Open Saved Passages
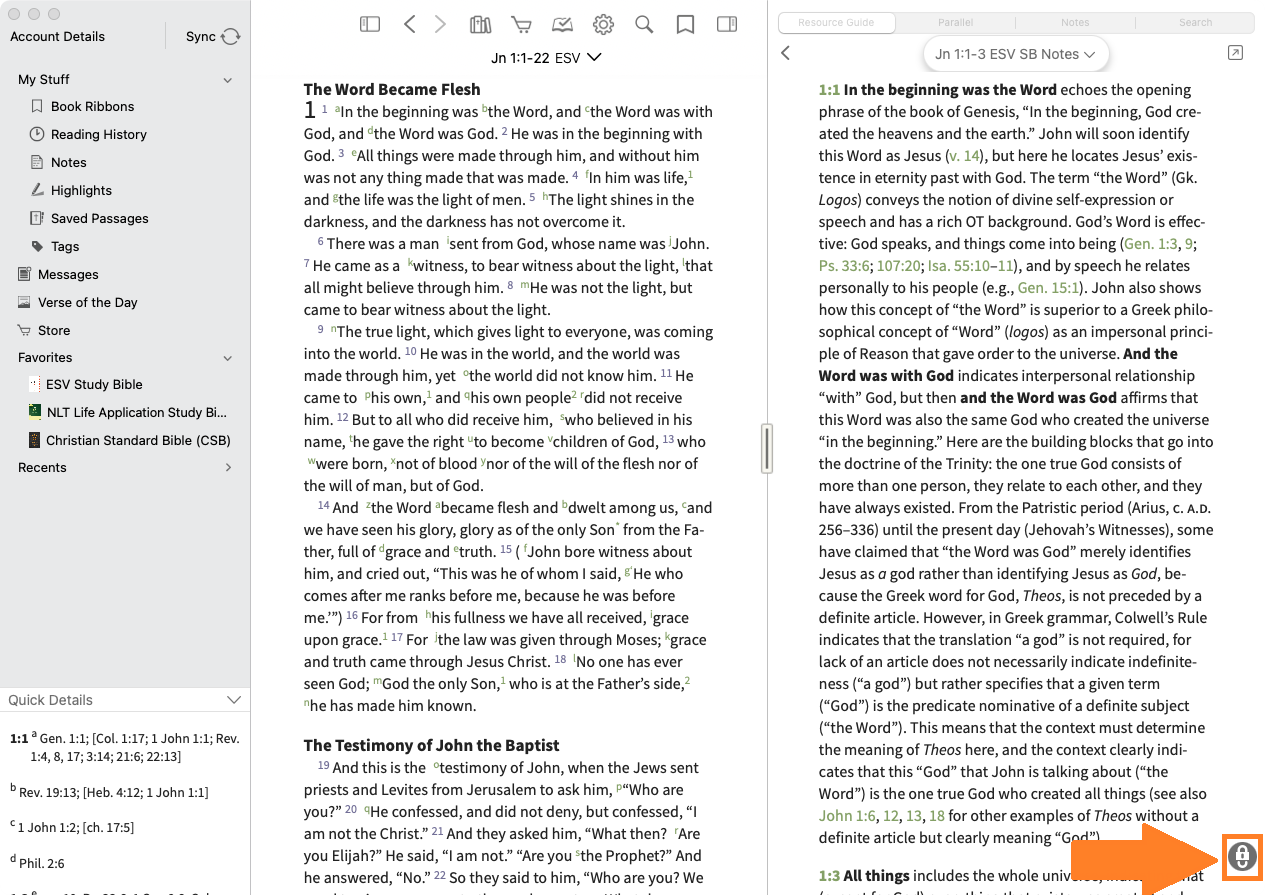This screenshot has height=895, width=1265. 99,218
